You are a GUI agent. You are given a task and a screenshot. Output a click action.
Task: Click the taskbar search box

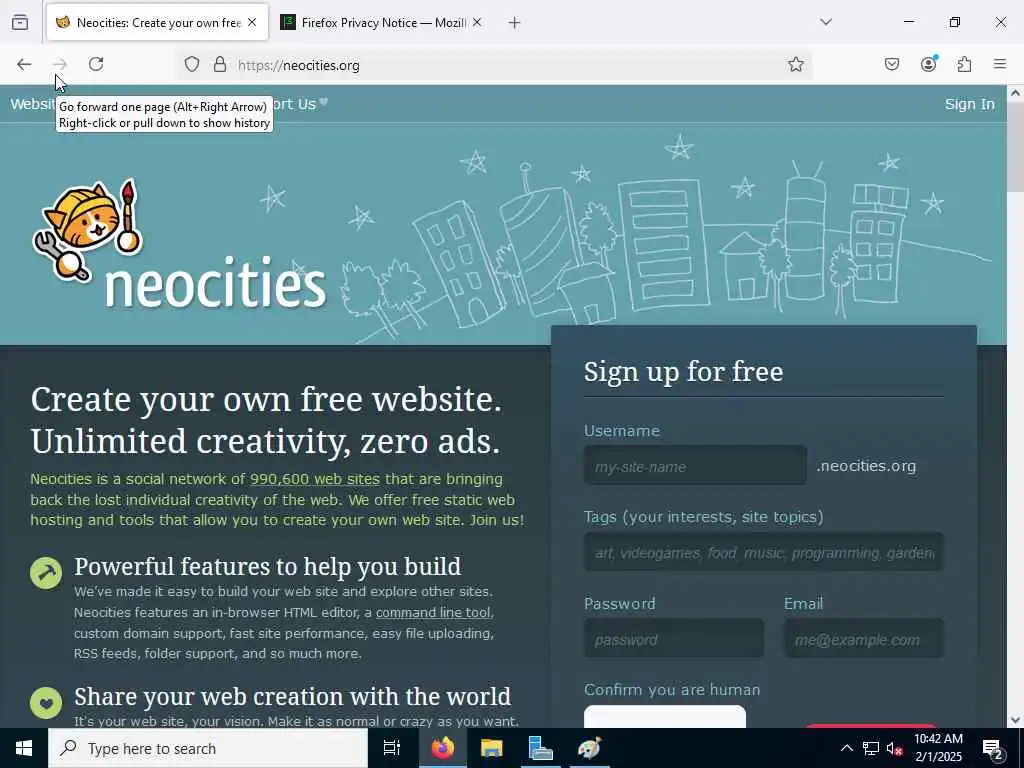point(208,748)
